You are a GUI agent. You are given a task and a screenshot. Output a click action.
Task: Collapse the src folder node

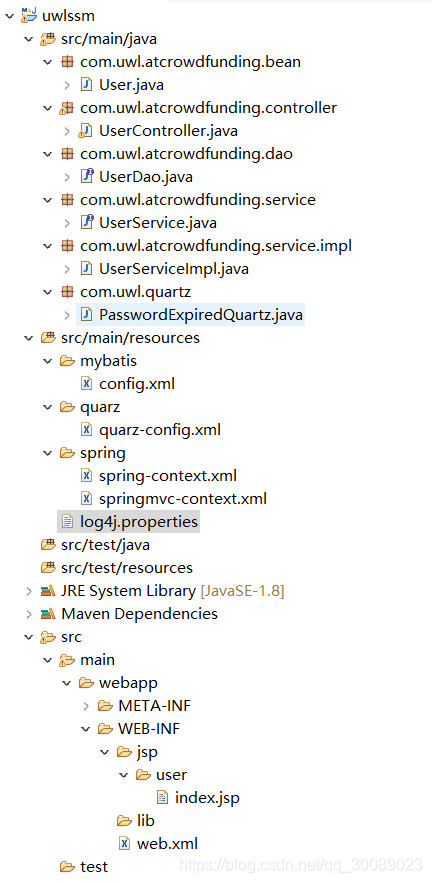[28, 637]
